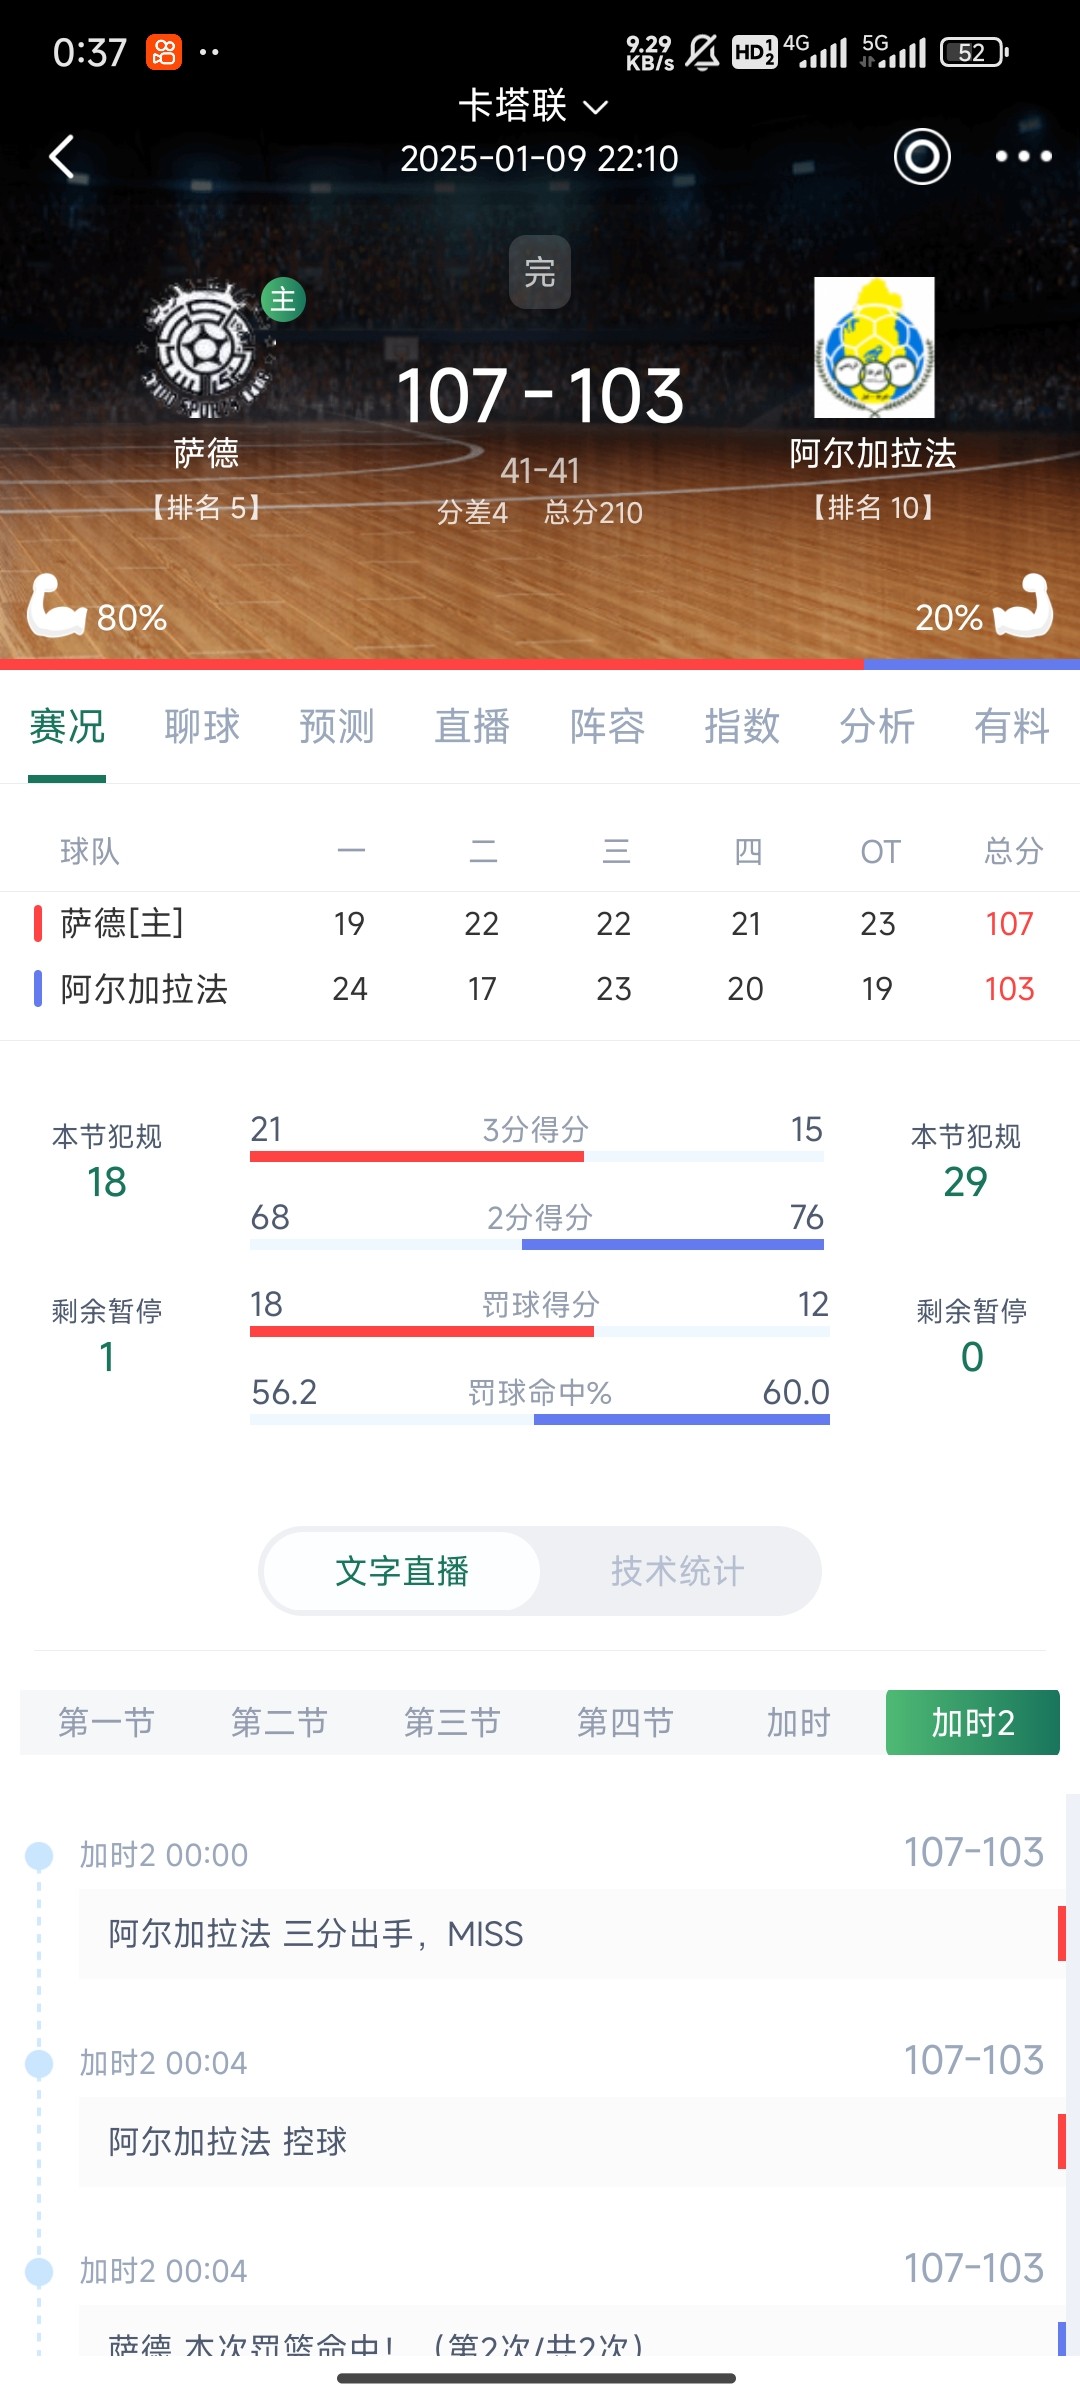
Task: Open the 阵容 lineup tab
Action: [x=607, y=727]
